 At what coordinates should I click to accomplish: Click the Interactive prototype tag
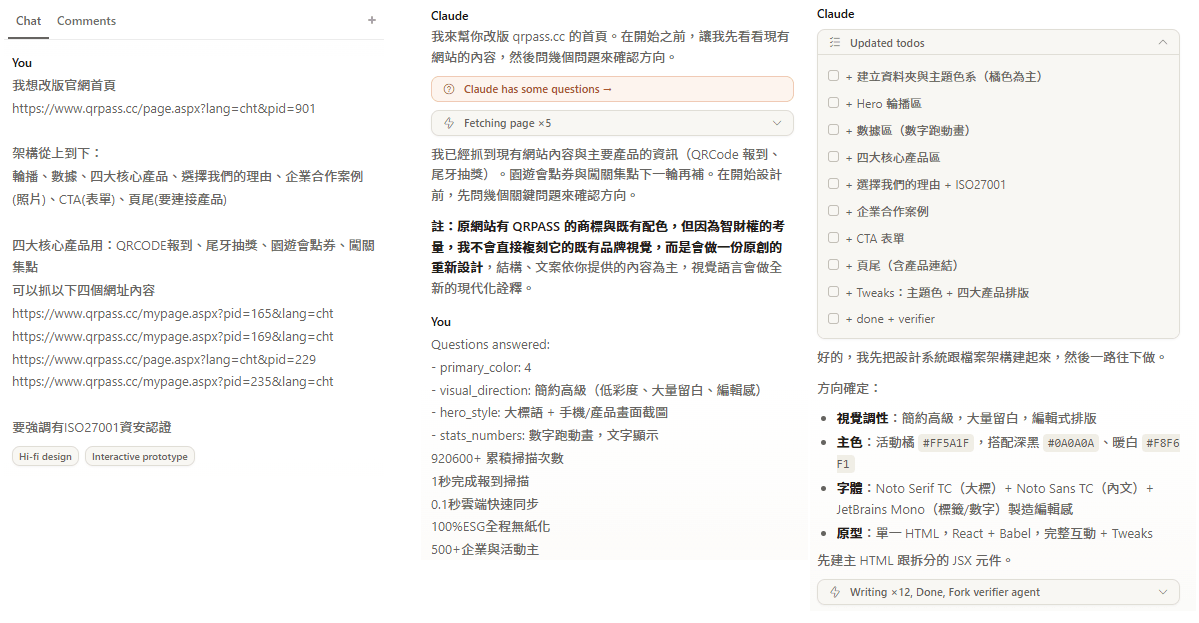click(140, 456)
